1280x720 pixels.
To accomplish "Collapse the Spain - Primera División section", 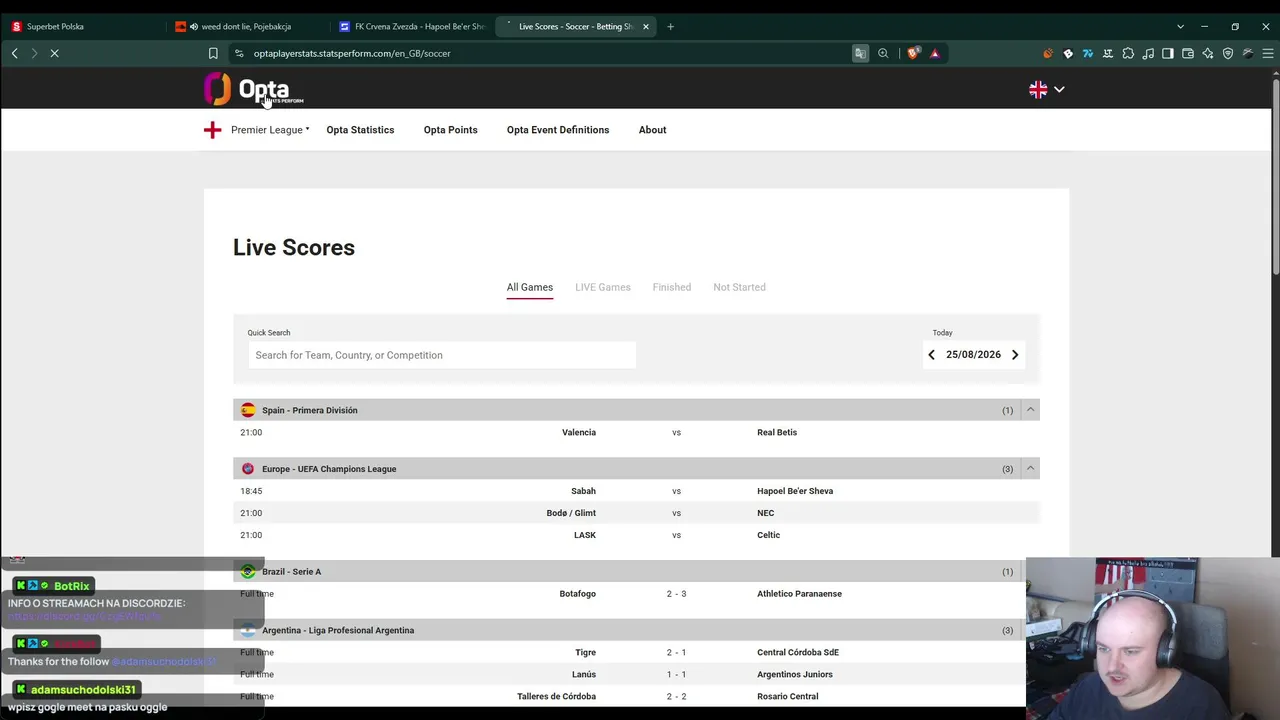I will point(1030,410).
